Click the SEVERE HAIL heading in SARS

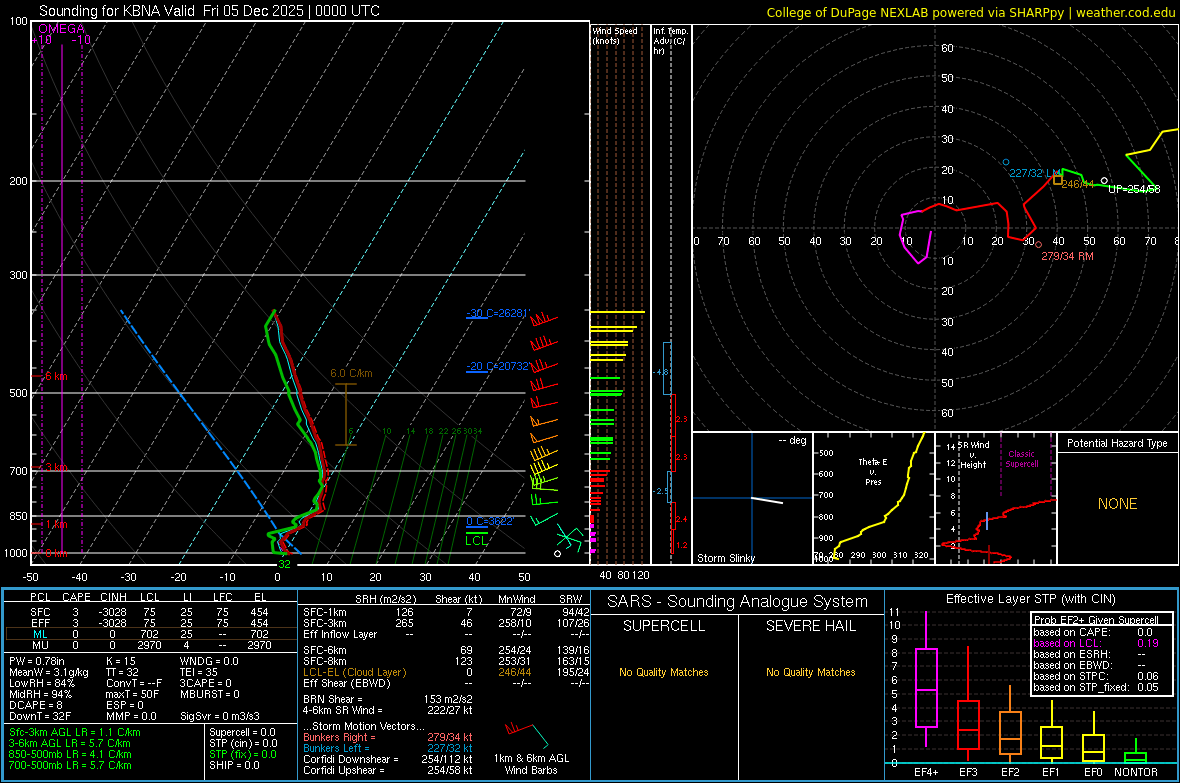tap(810, 626)
